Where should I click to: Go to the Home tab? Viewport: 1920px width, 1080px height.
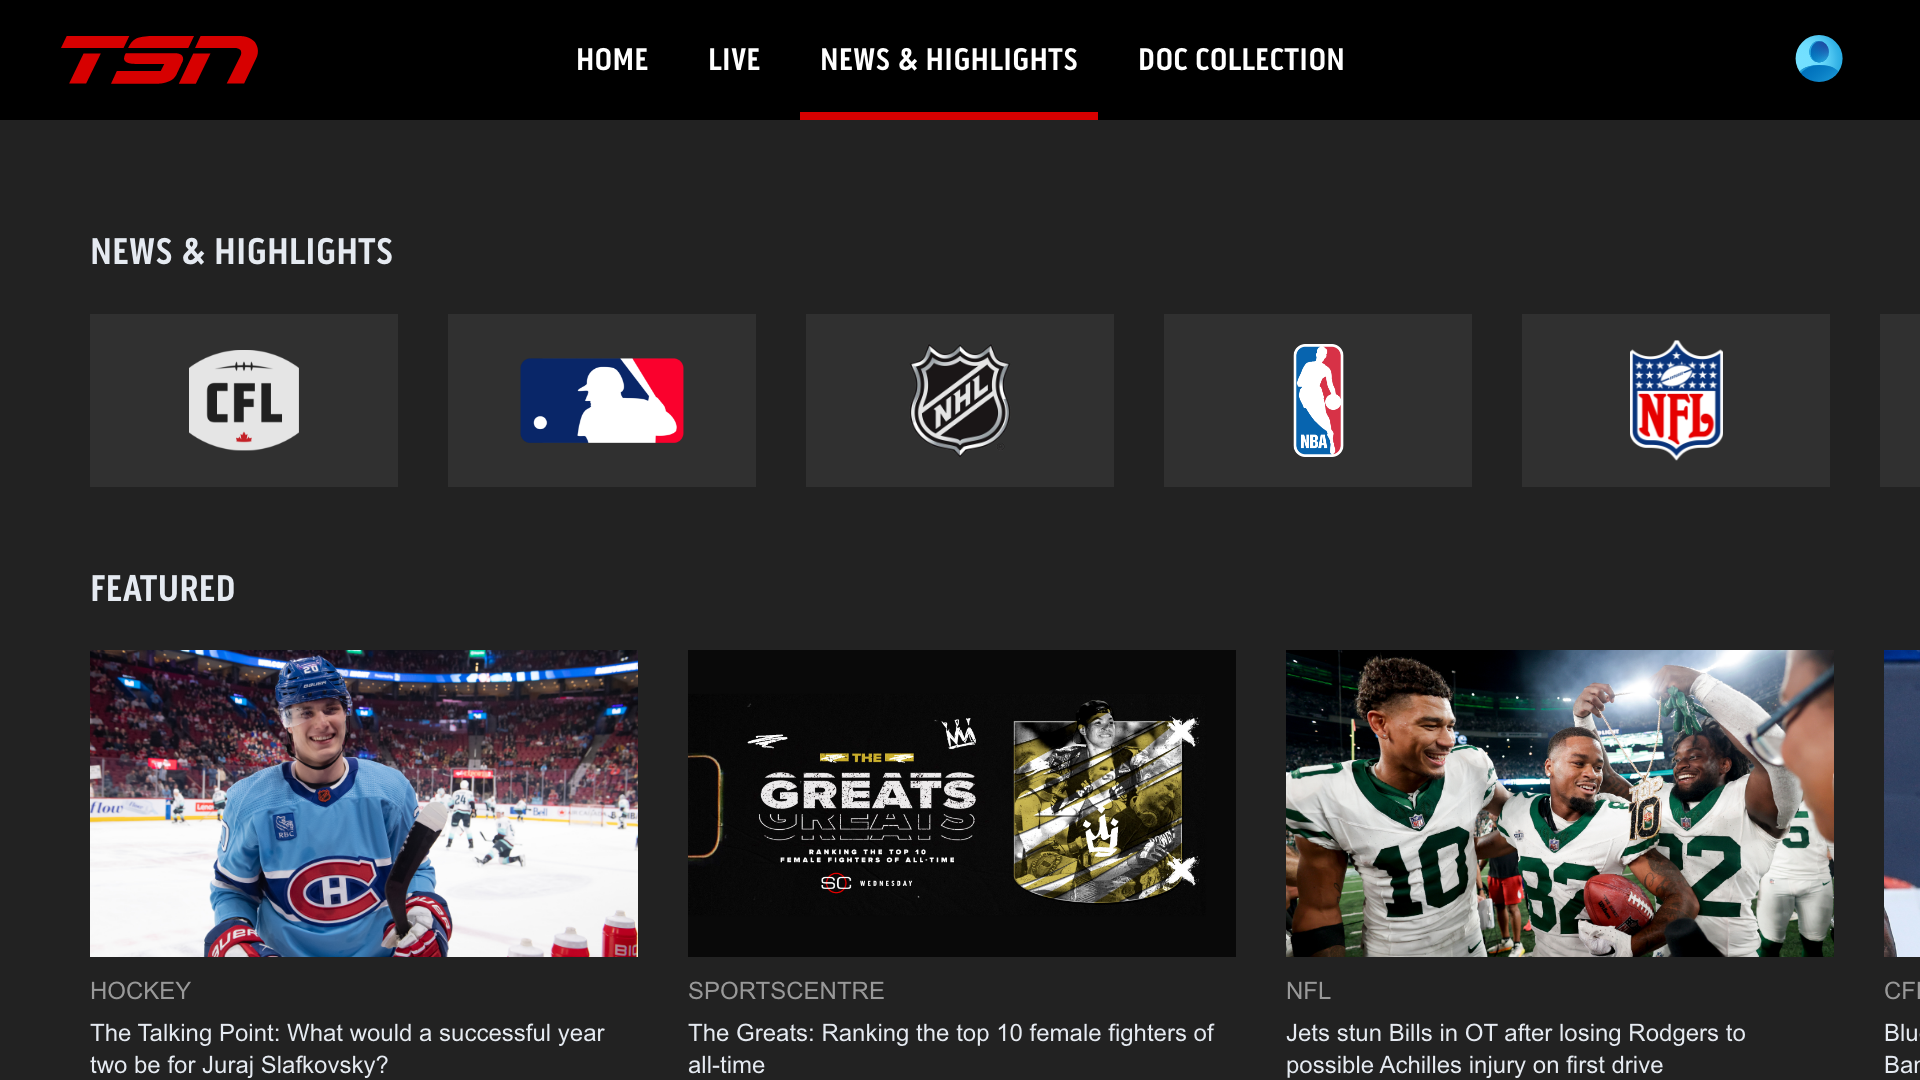pos(612,60)
